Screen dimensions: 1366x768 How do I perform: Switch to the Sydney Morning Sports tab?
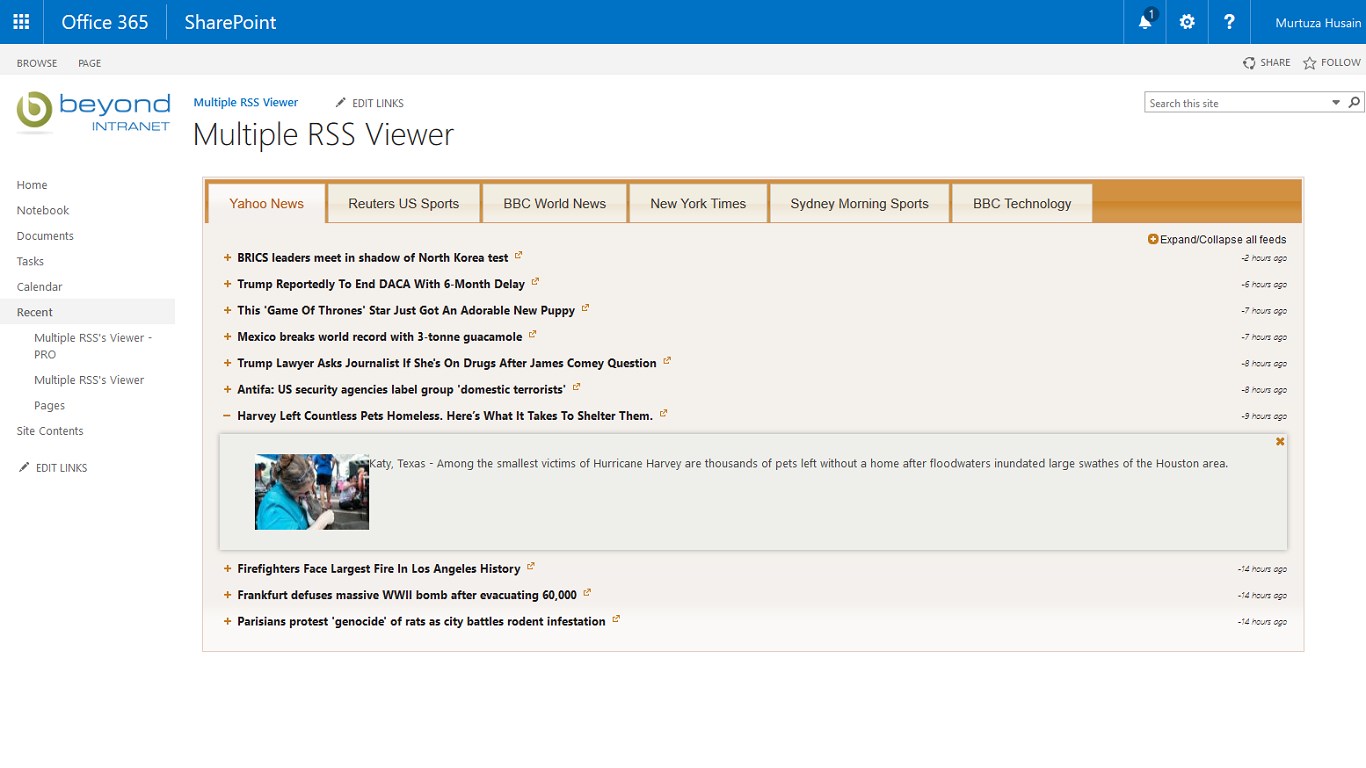(860, 203)
